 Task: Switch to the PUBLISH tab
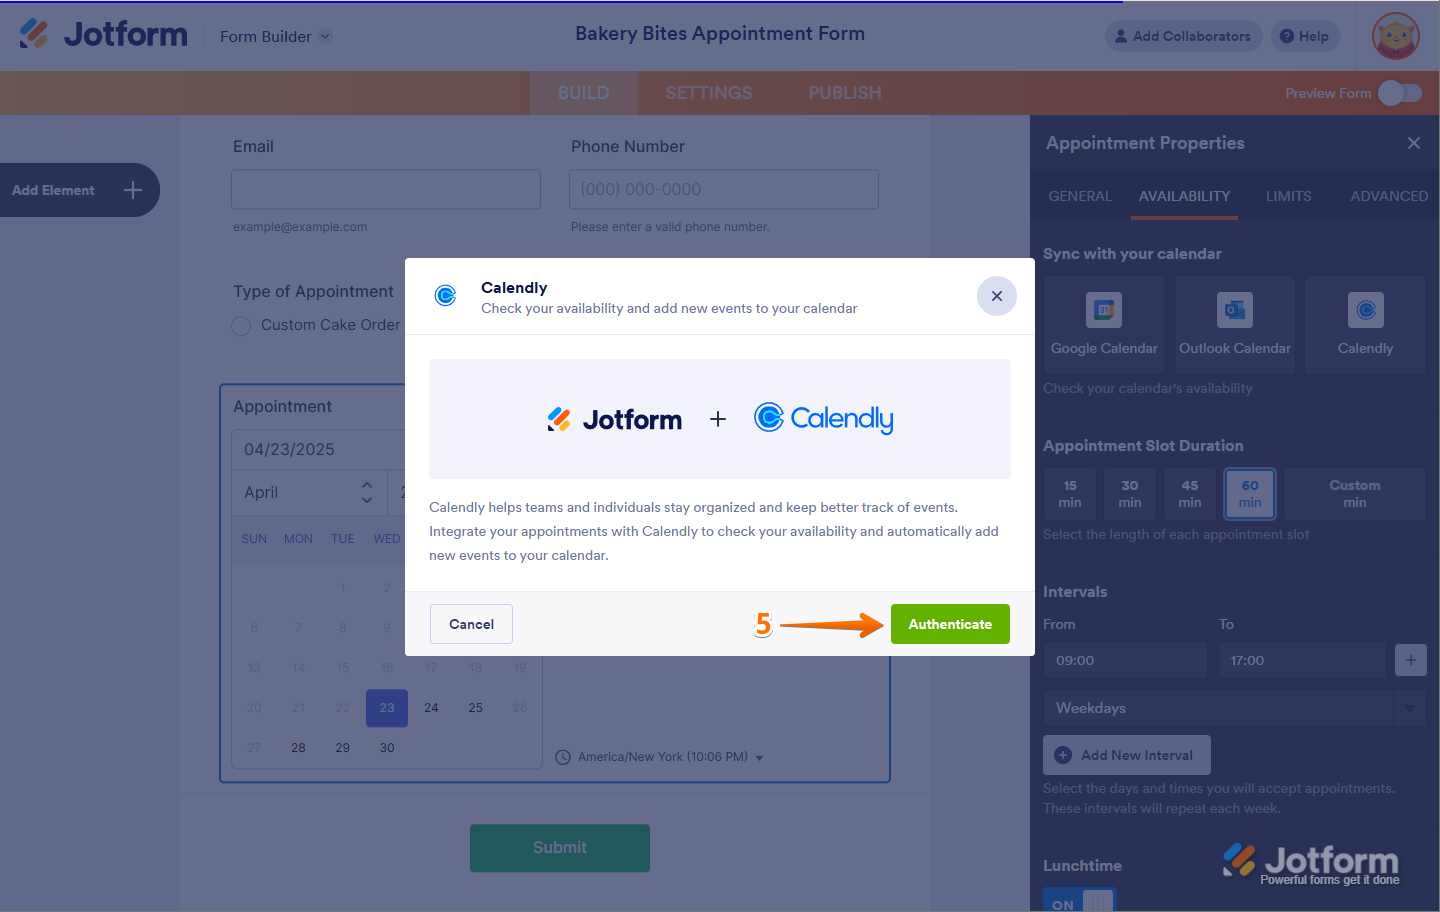pos(845,93)
